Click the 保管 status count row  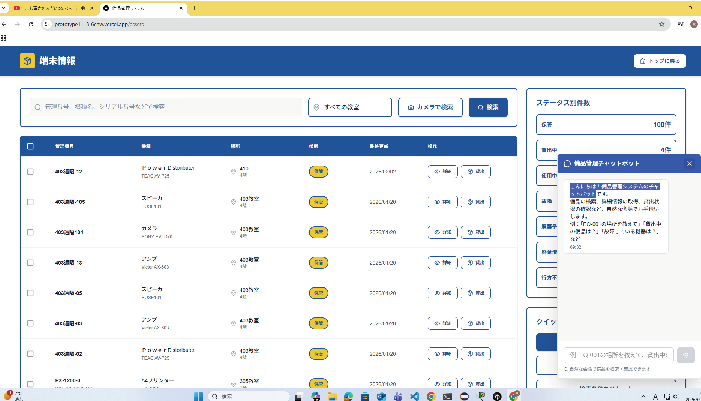[x=606, y=125]
